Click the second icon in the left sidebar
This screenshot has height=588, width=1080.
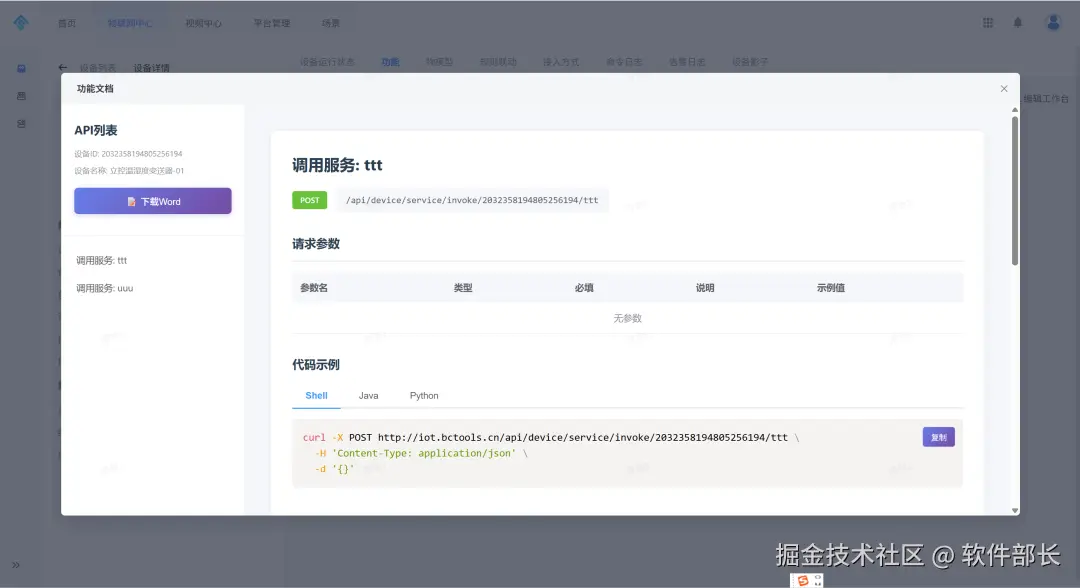pyautogui.click(x=22, y=96)
